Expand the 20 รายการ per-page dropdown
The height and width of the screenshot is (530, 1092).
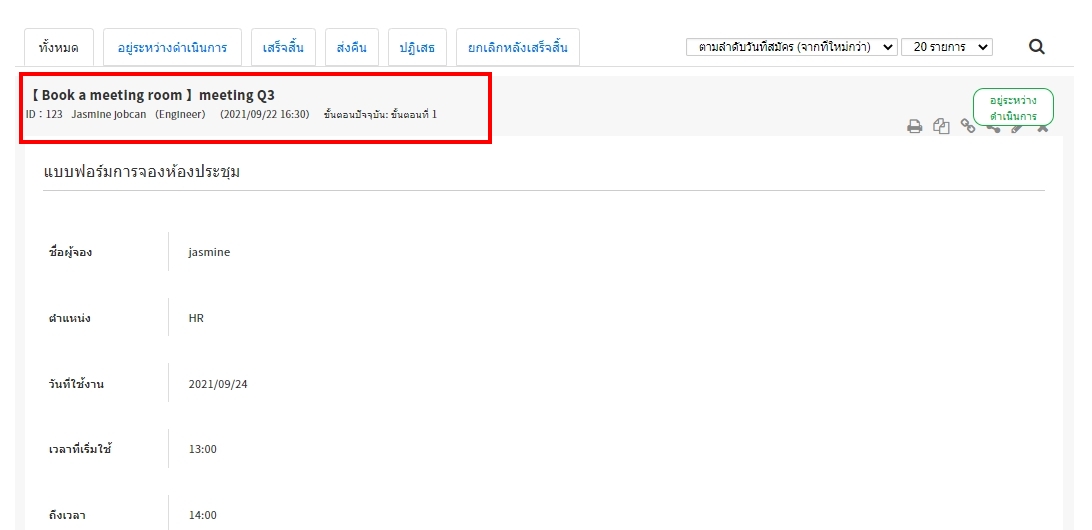pyautogui.click(x=946, y=47)
